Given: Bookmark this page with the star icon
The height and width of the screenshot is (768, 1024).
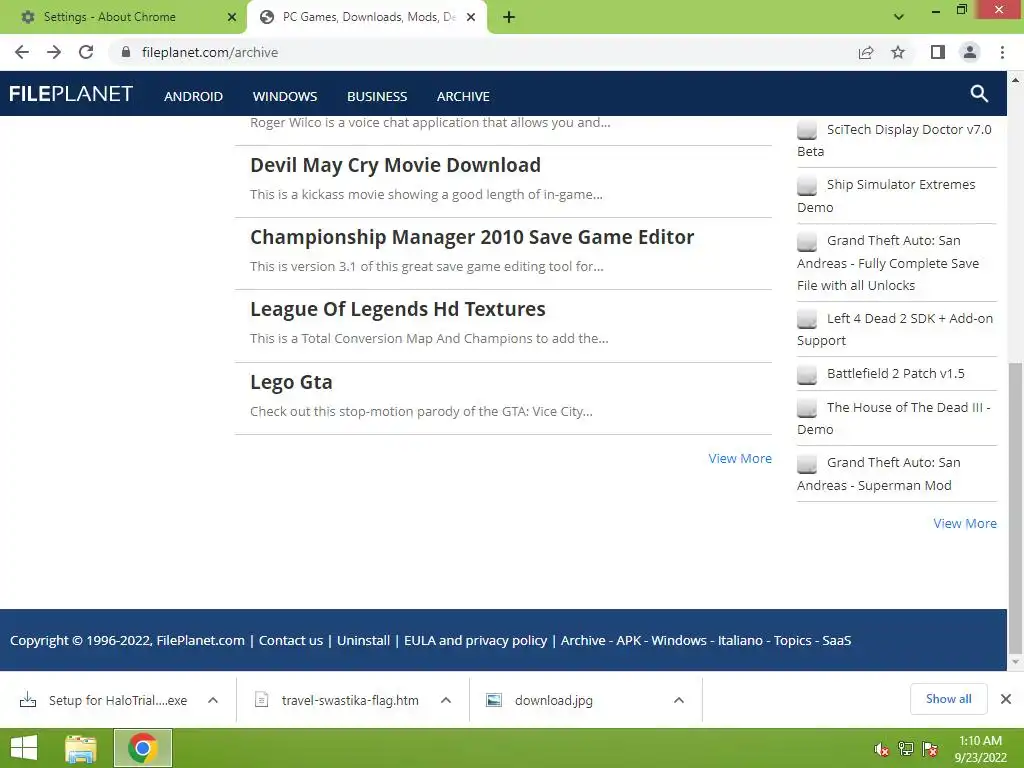Looking at the screenshot, I should point(898,52).
